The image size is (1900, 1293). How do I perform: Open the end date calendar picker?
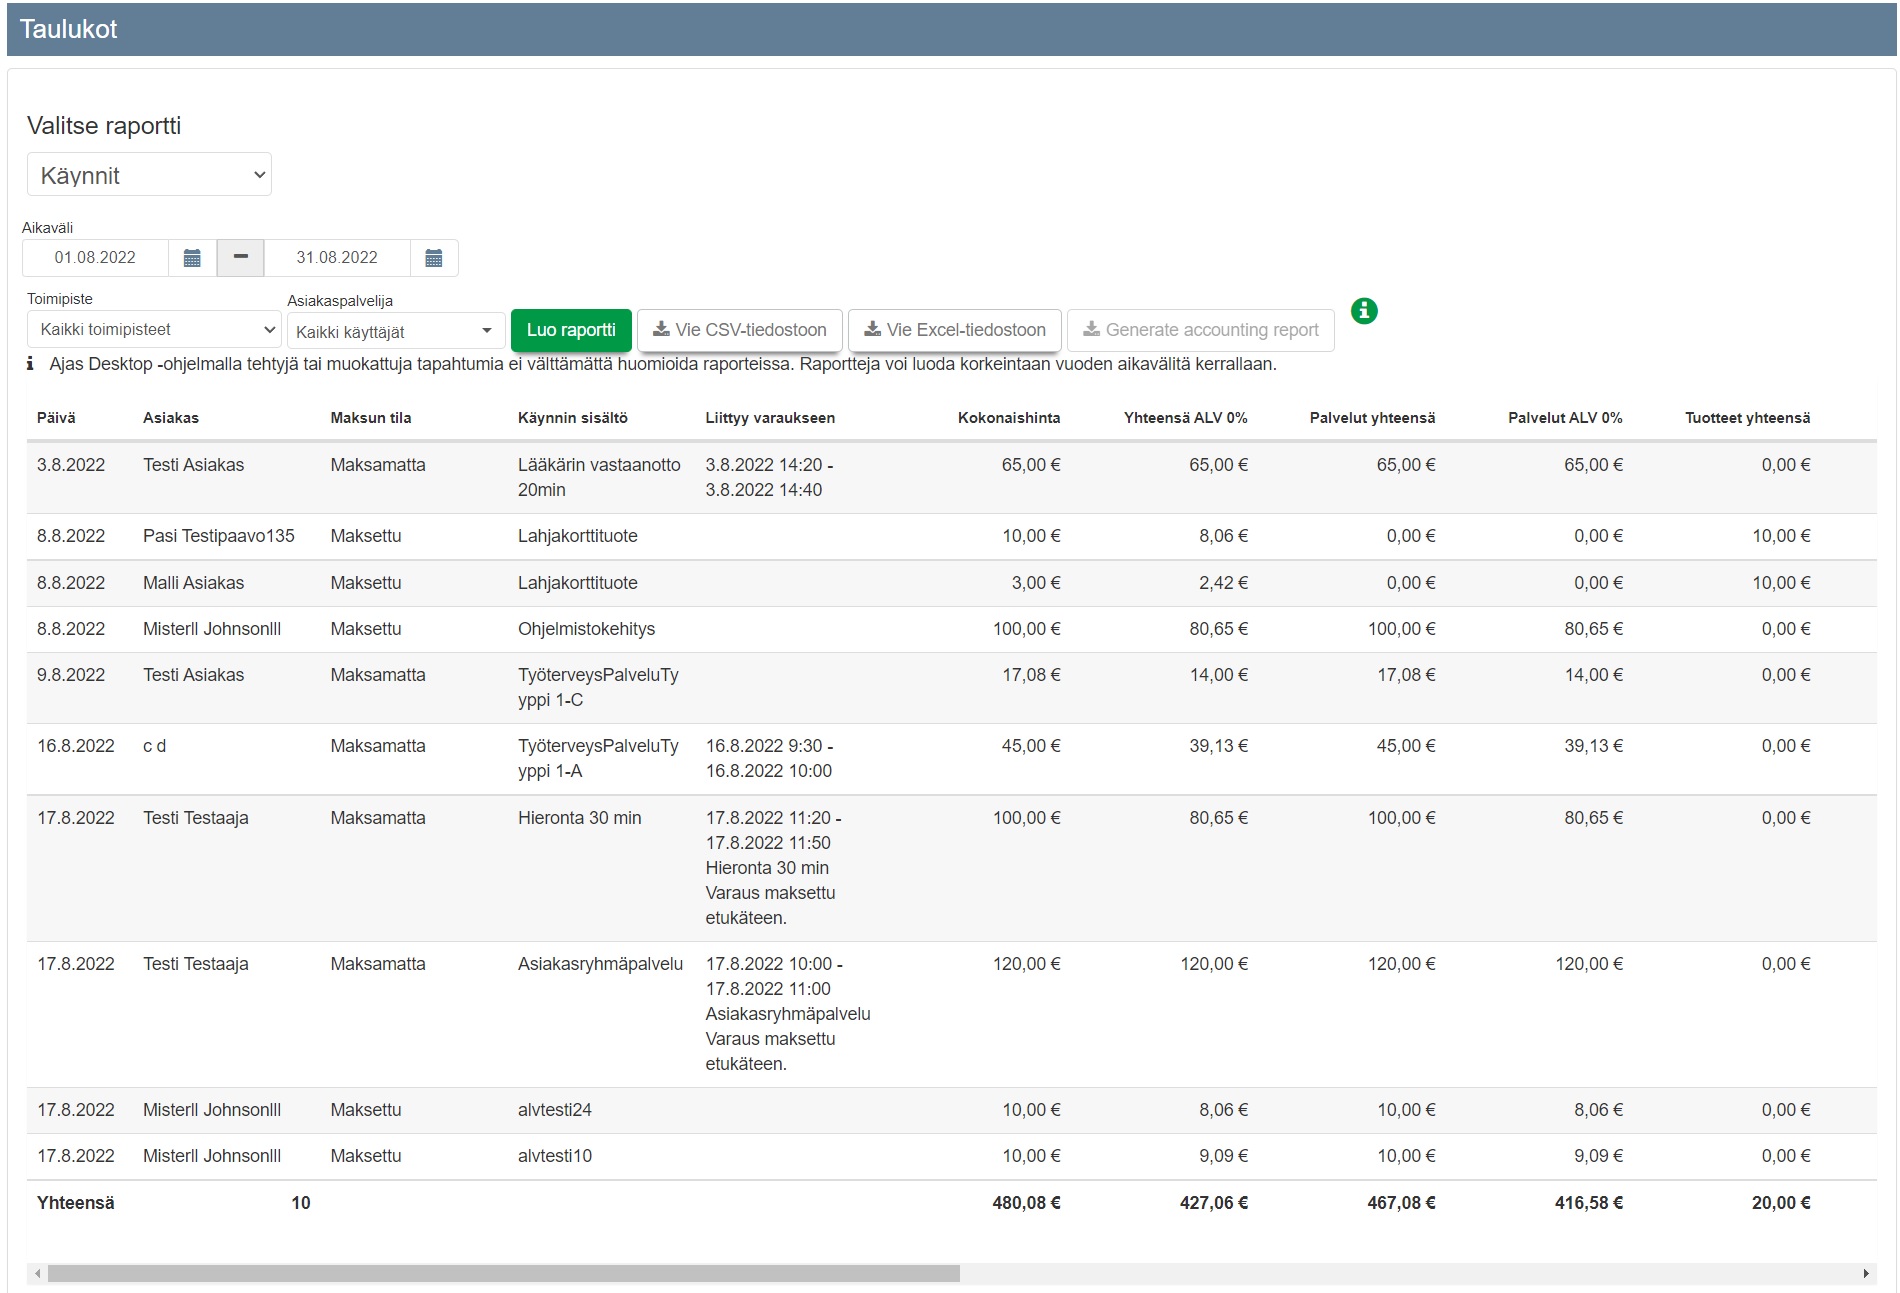point(434,258)
